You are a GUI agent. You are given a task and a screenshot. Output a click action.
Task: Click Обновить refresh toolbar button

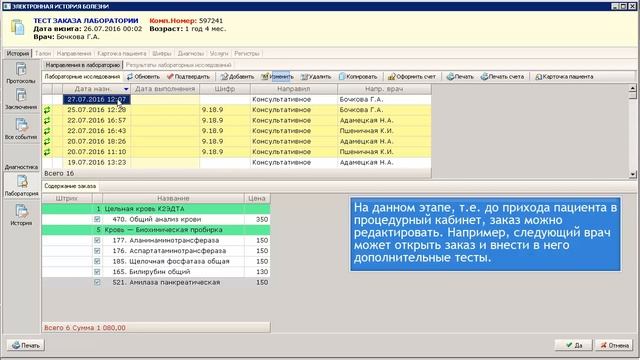(143, 77)
